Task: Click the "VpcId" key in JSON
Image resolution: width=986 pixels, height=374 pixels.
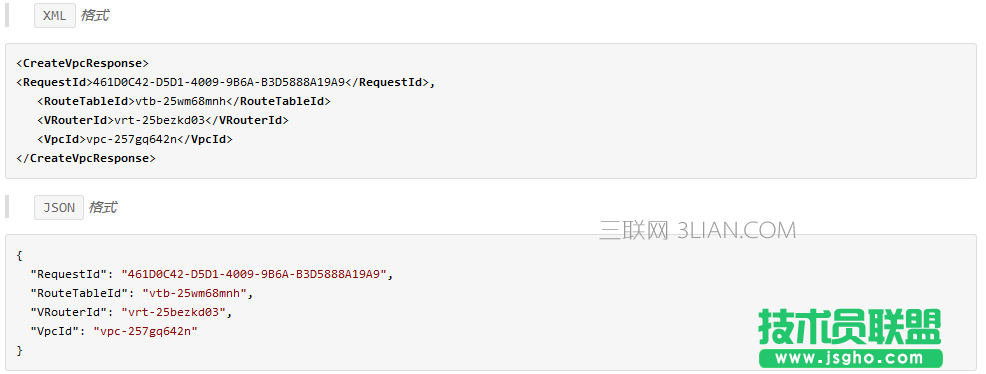Action: pos(55,331)
